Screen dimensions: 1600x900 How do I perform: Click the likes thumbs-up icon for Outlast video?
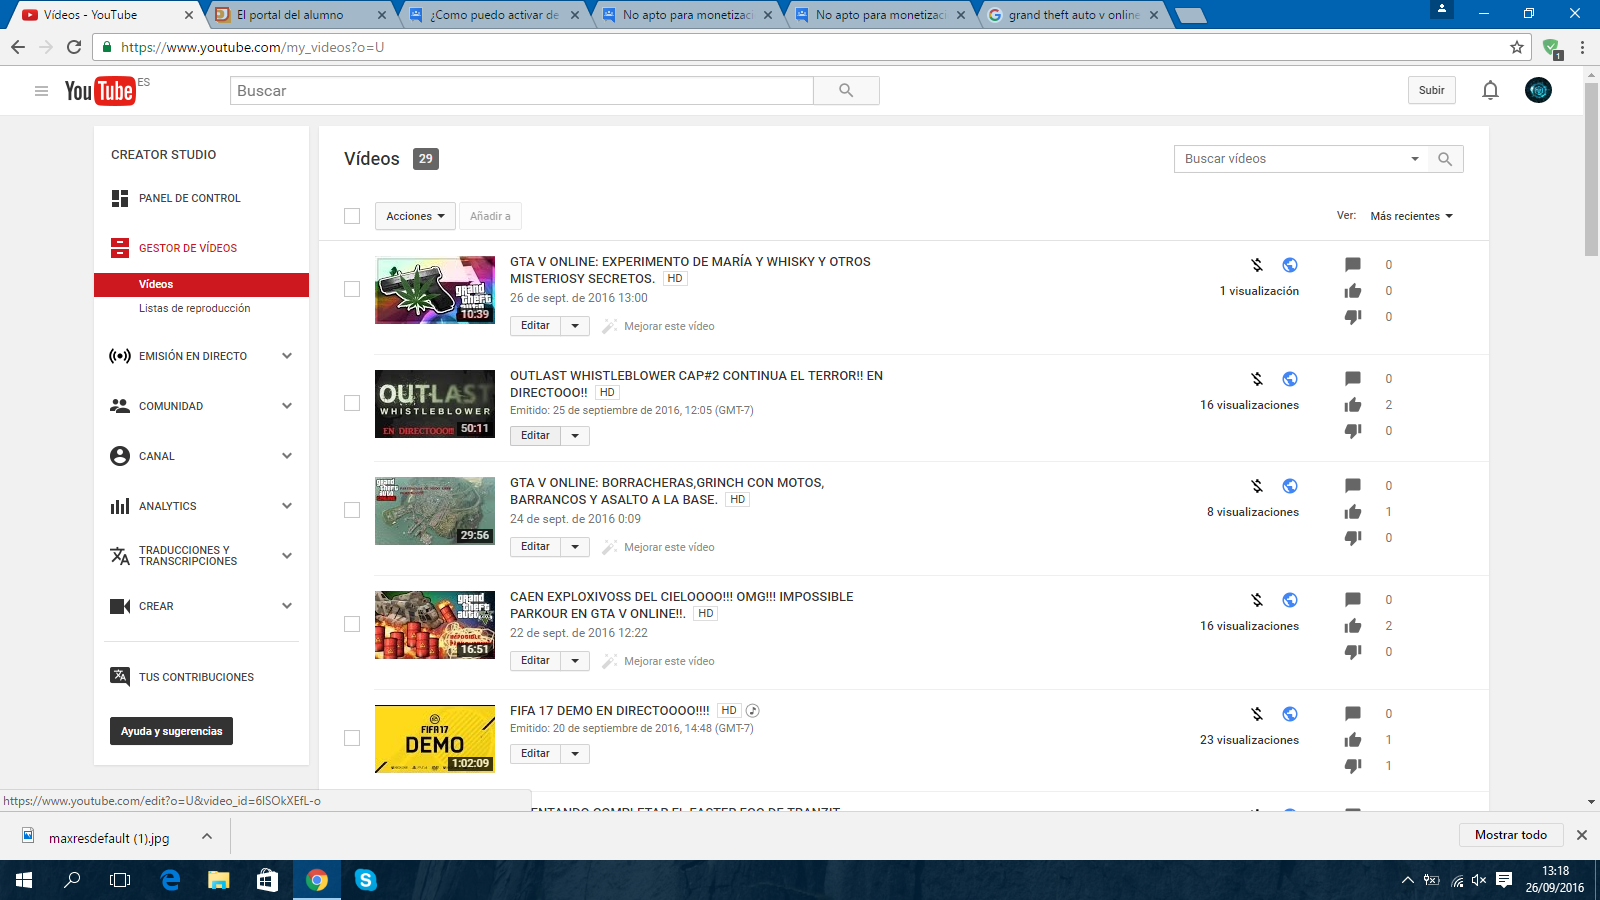pos(1353,405)
